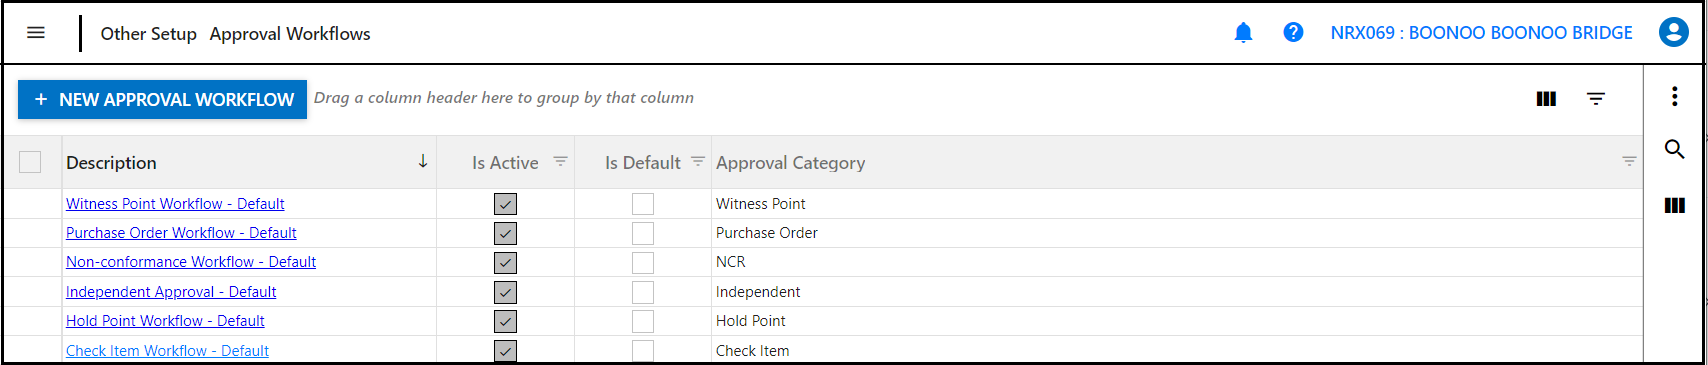Image resolution: width=1708 pixels, height=365 pixels.
Task: Open the Is Default column filter
Action: coord(698,161)
